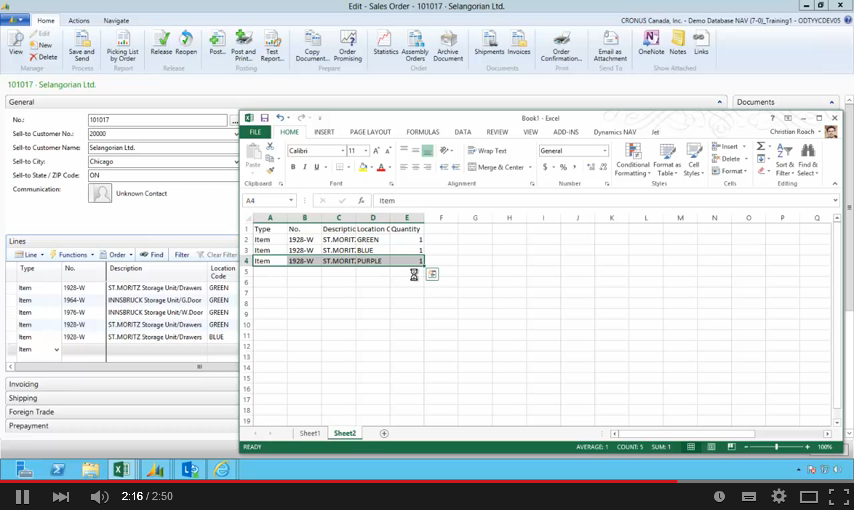Click the Sell-to Customer Name field
Image resolution: width=854 pixels, height=510 pixels.
[x=160, y=147]
